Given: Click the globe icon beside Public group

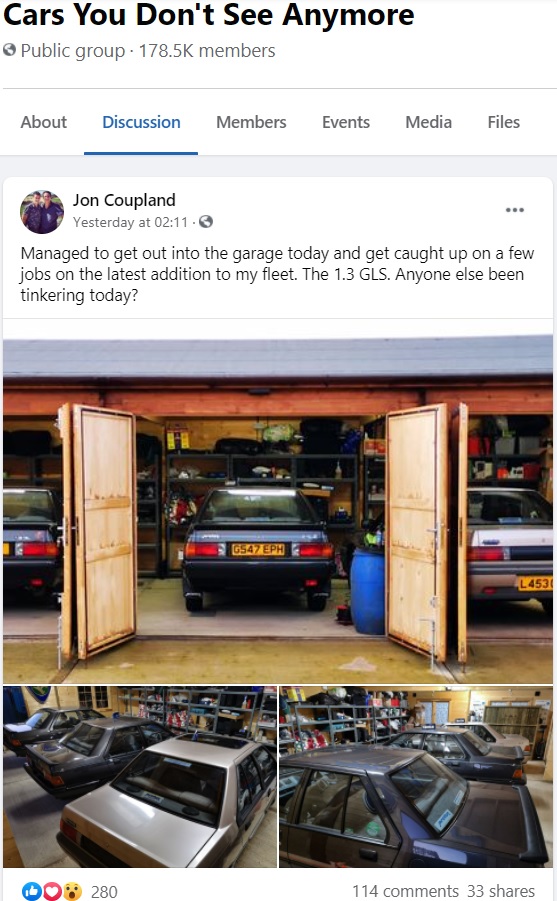Looking at the screenshot, I should point(9,51).
